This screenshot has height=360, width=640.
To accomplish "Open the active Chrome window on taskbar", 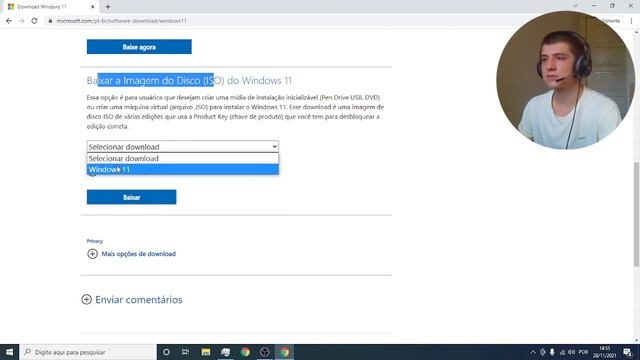I will [284, 352].
